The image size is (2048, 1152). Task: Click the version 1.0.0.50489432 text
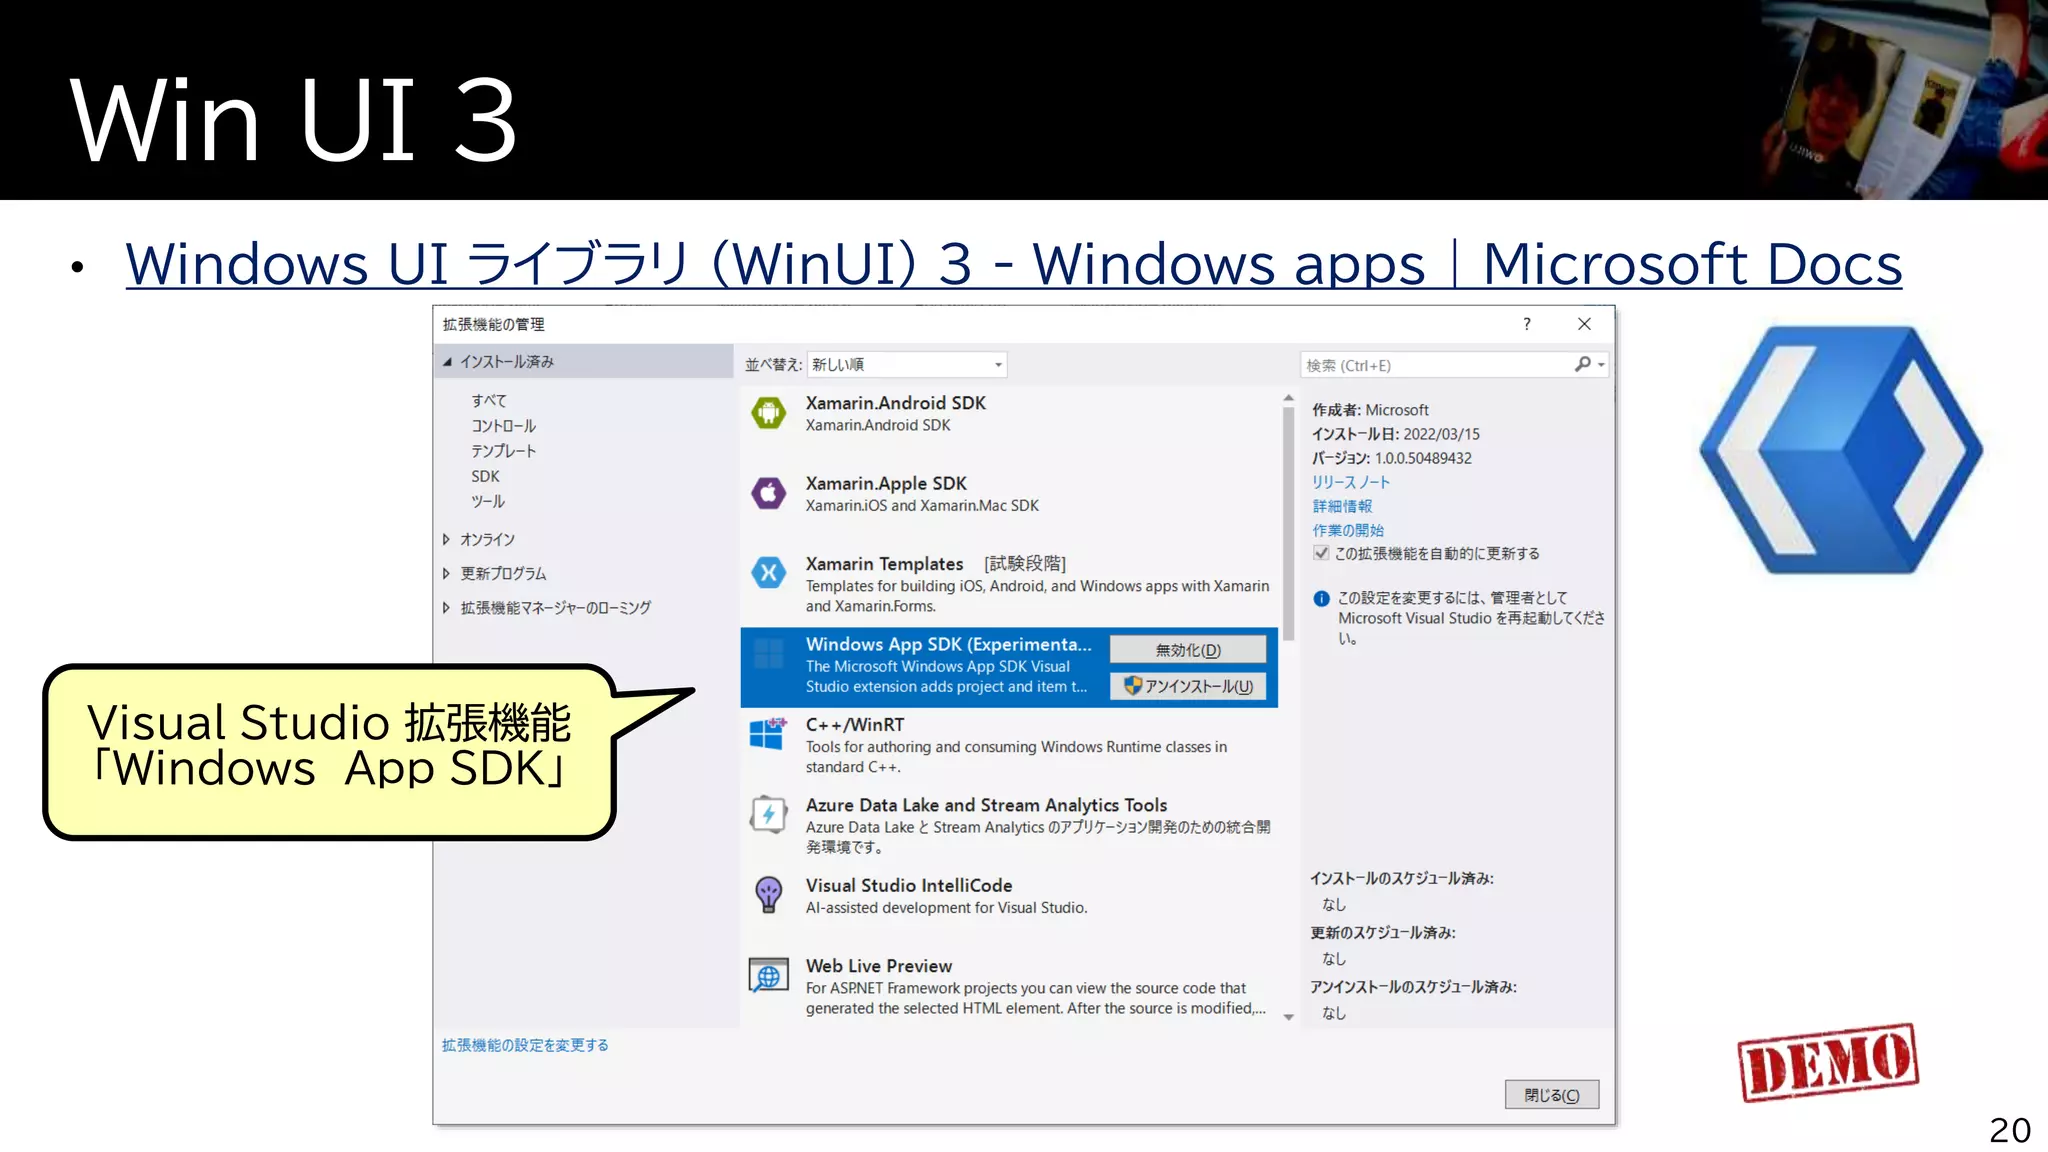[x=1423, y=458]
